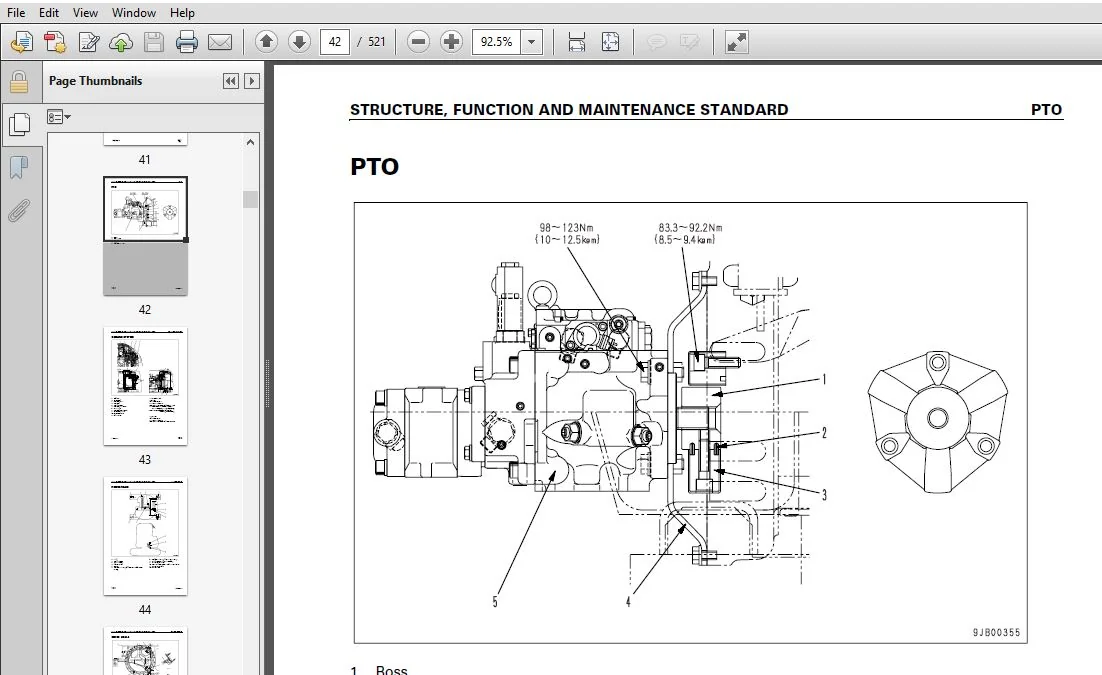Click figure code 9JB00355
This screenshot has height=675, width=1102.
coord(996,632)
